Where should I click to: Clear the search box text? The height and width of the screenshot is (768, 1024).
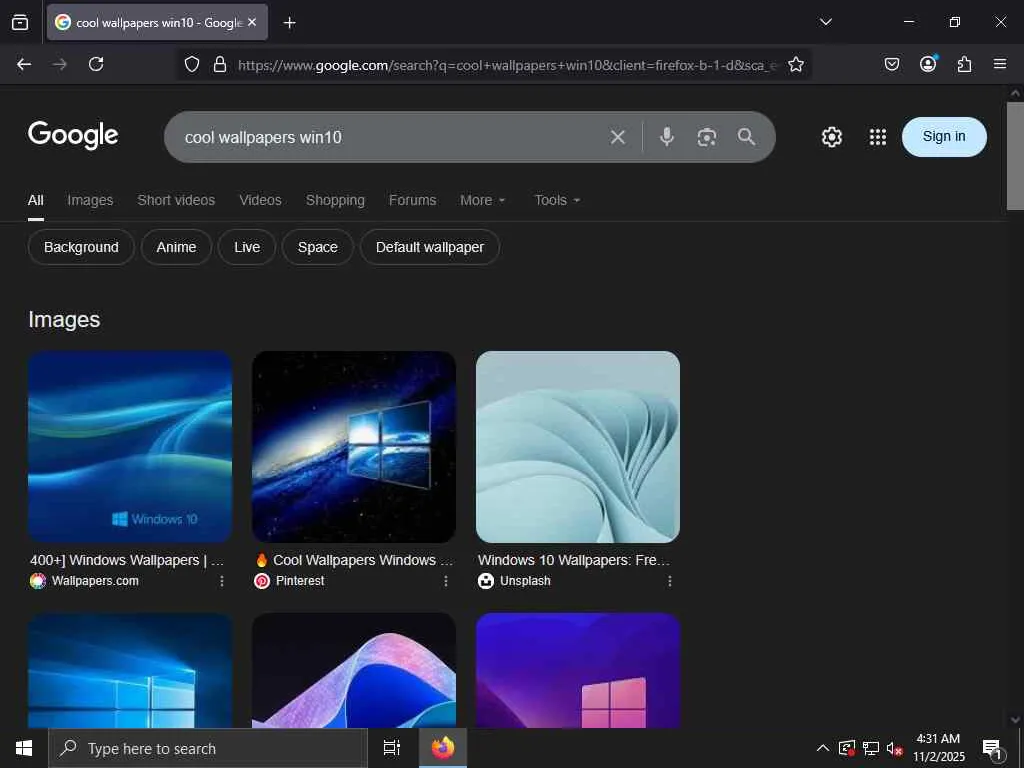(617, 137)
